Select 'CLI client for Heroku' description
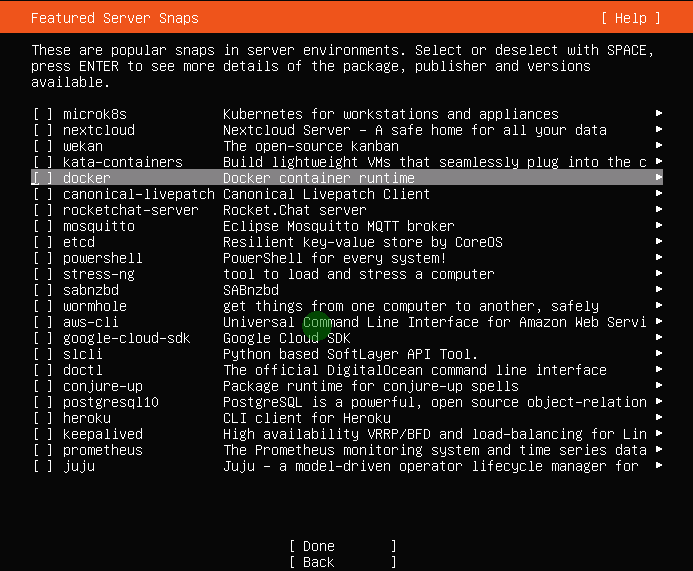Image resolution: width=693 pixels, height=571 pixels. point(307,418)
